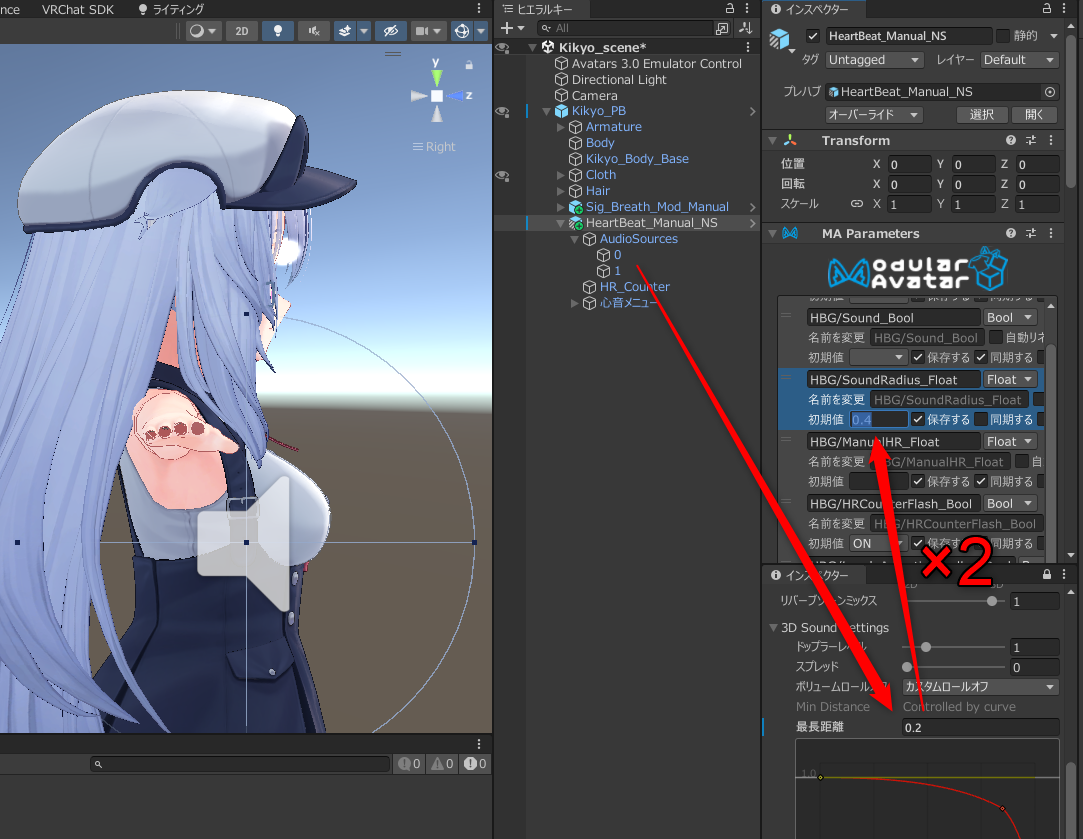Click the gizmos globe icon
Viewport: 1083px width, 839px height.
click(x=462, y=31)
